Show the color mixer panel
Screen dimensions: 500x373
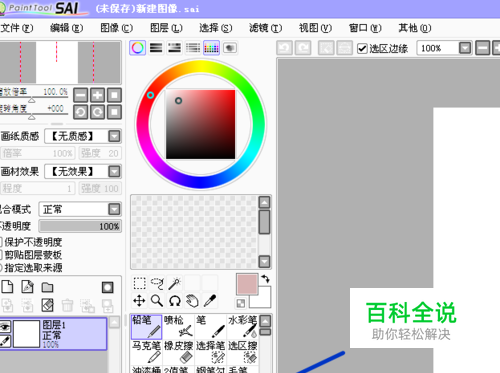click(193, 48)
